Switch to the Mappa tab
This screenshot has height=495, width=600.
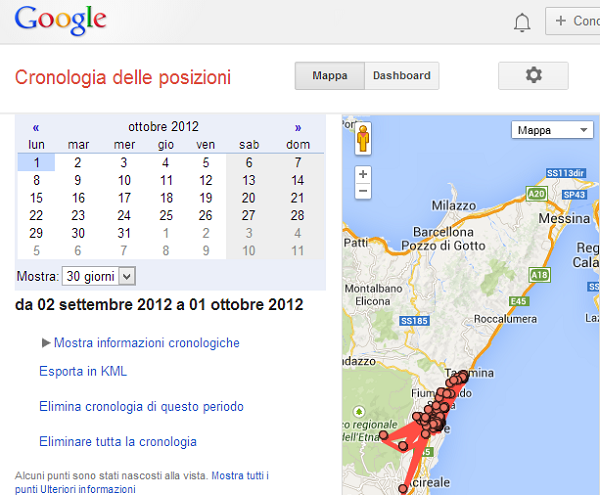click(329, 76)
